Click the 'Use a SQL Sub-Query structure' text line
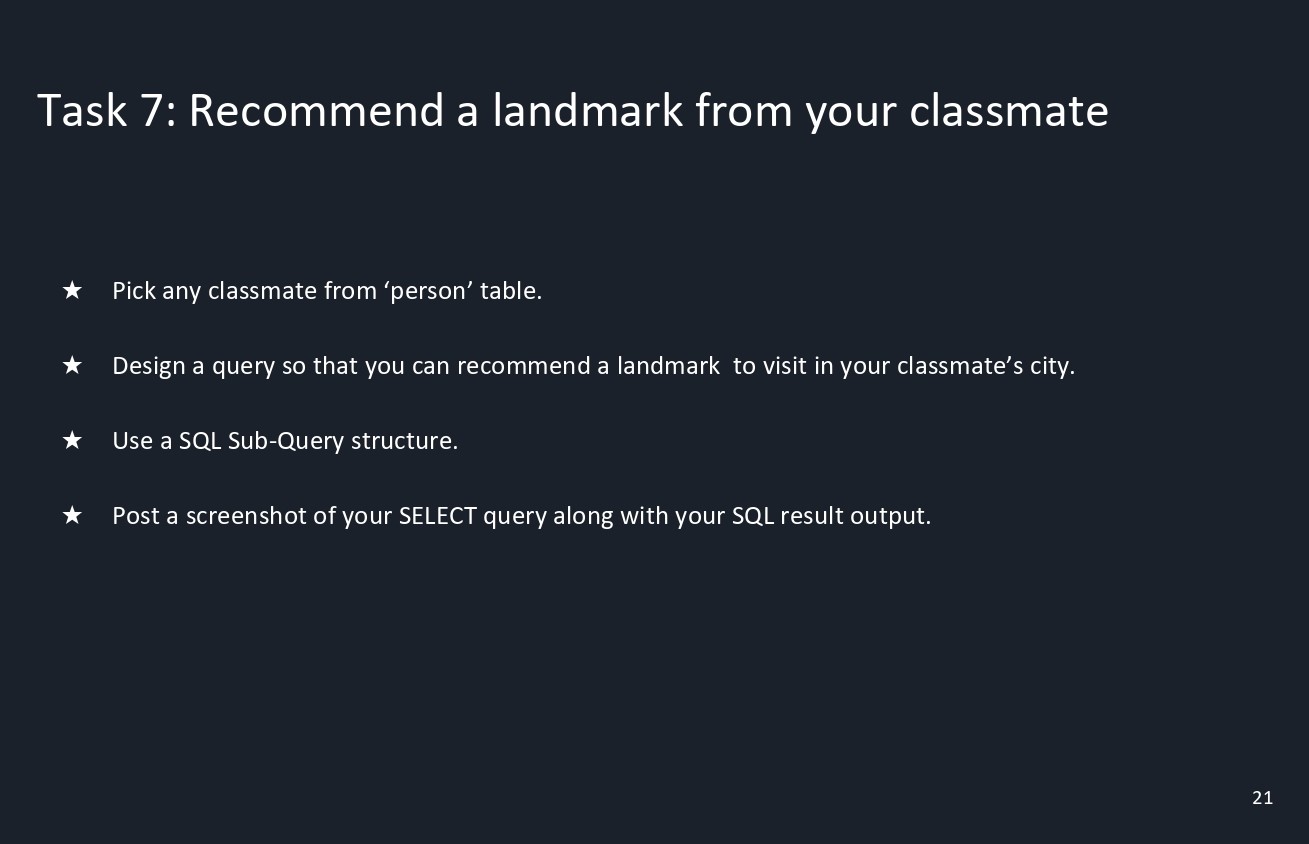The width and height of the screenshot is (1309, 844). 285,441
